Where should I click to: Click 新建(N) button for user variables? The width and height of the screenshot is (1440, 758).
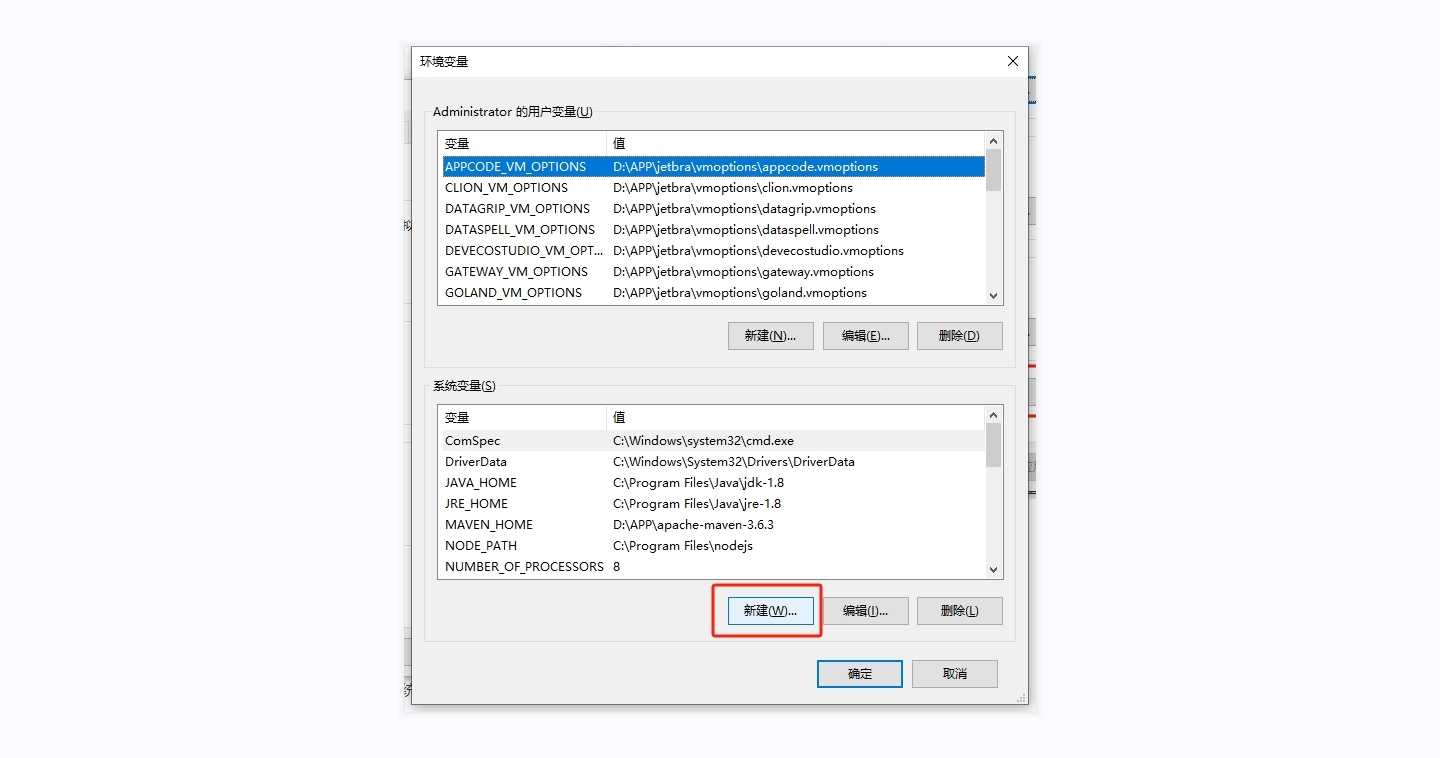coord(770,336)
